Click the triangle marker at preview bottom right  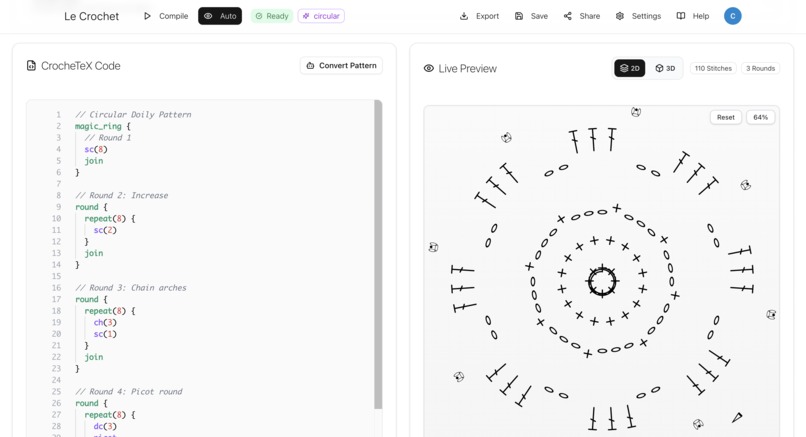737,417
